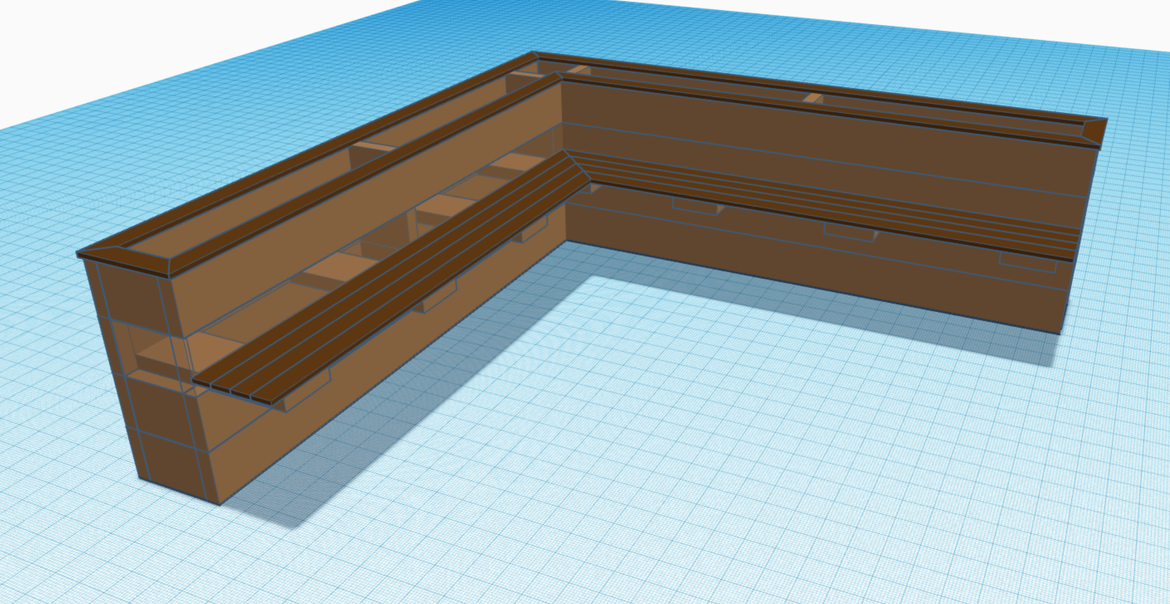This screenshot has width=1170, height=604.
Task: Click middle support bracket under right bench
Action: coord(849,234)
